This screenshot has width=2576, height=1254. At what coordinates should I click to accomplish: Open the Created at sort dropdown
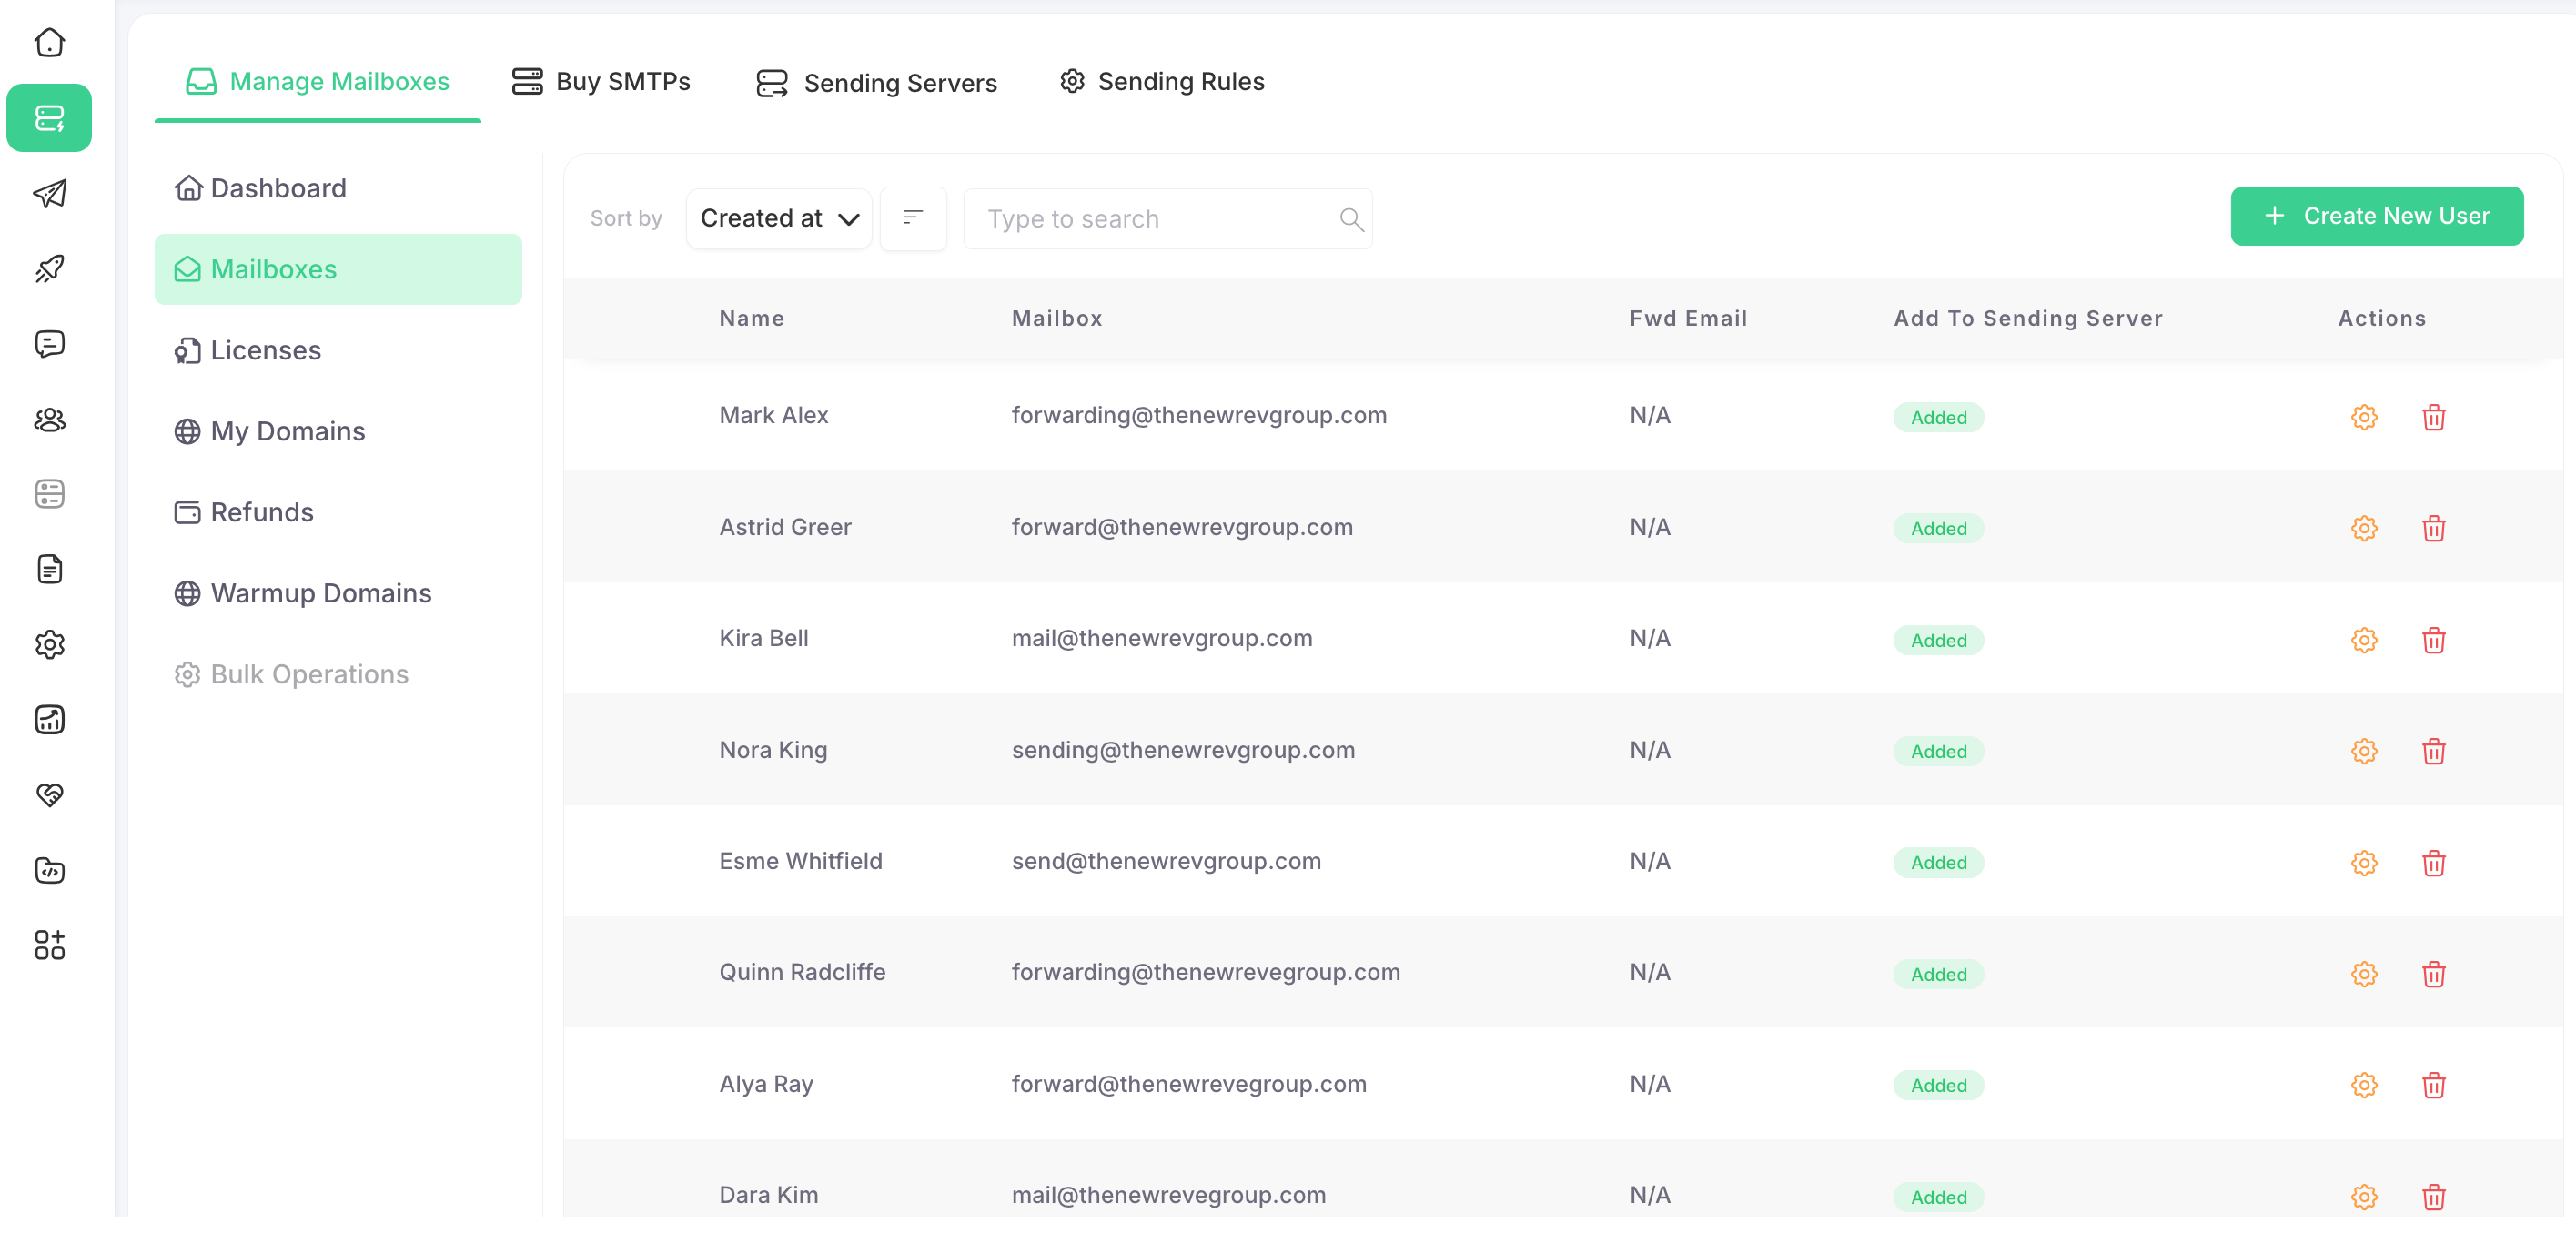point(779,218)
